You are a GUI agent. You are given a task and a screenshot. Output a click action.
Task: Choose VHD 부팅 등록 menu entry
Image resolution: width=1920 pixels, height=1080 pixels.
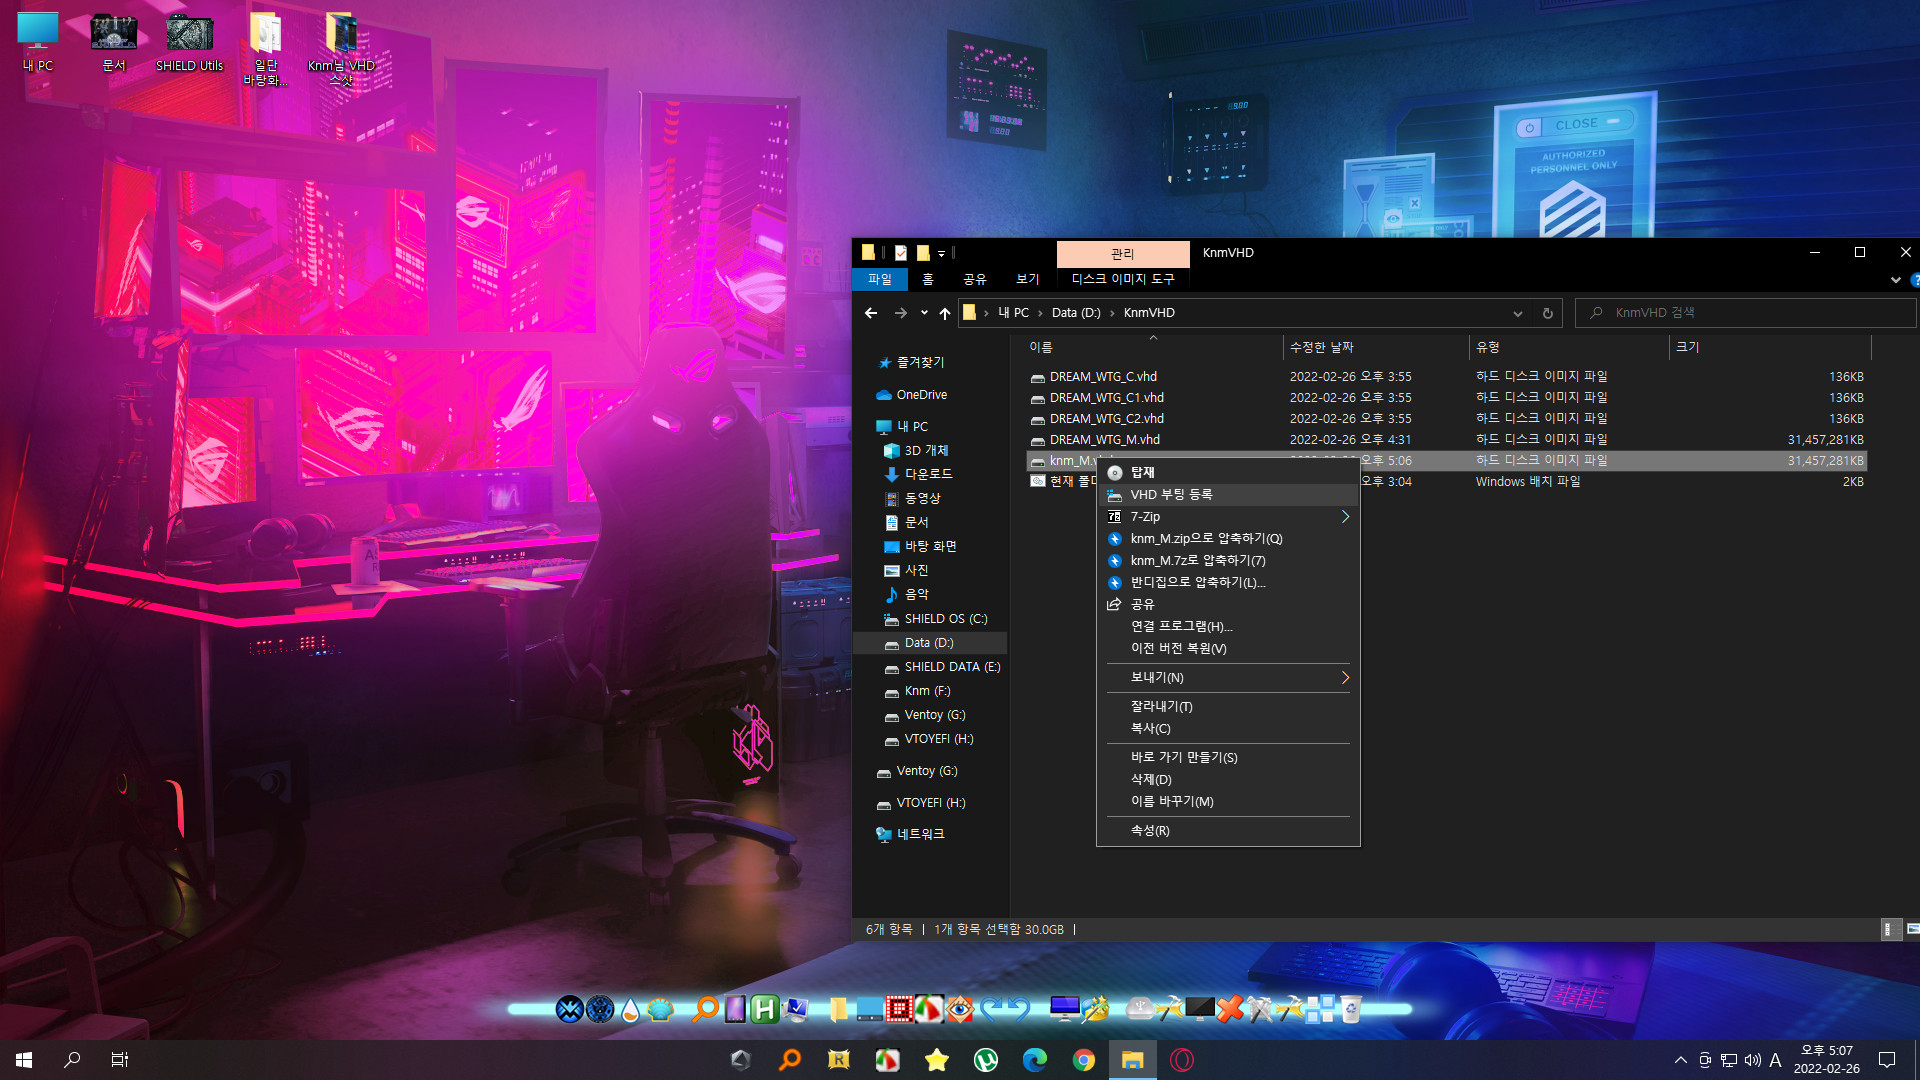(1228, 495)
